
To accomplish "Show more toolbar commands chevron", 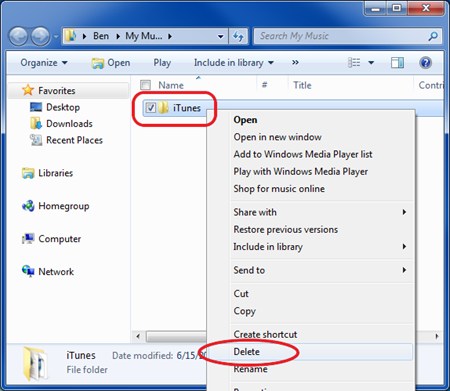I will coord(295,63).
